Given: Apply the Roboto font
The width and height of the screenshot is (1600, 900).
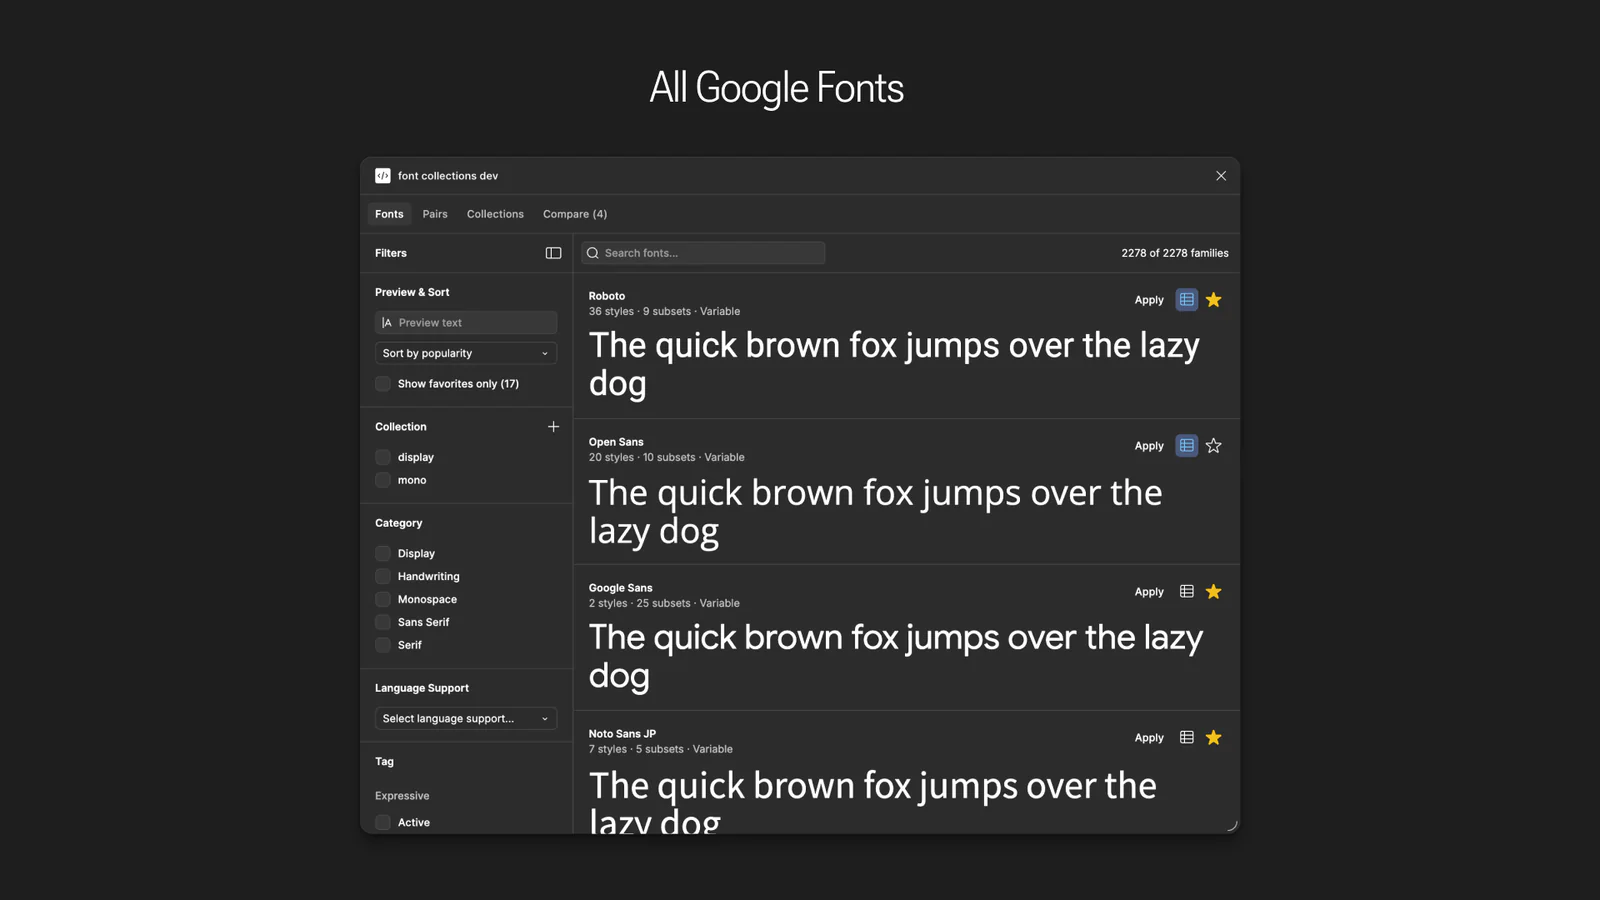Looking at the screenshot, I should [1149, 300].
